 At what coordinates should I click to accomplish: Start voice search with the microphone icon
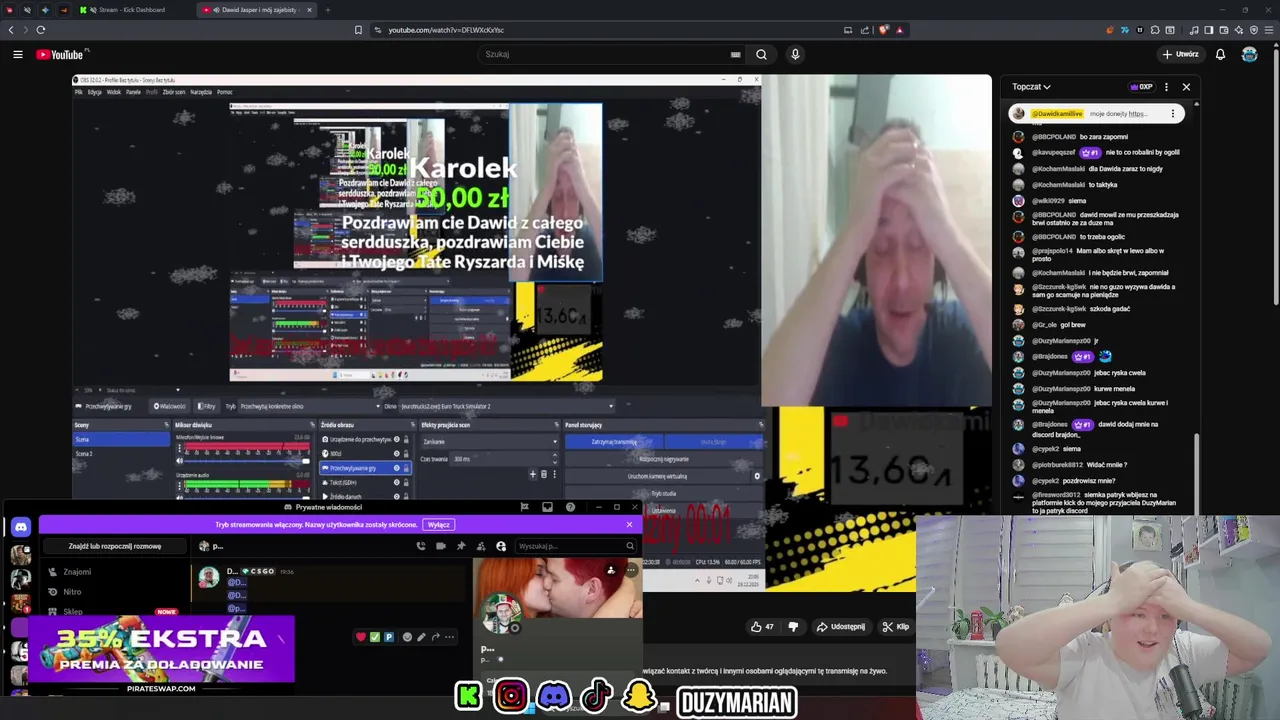(795, 54)
